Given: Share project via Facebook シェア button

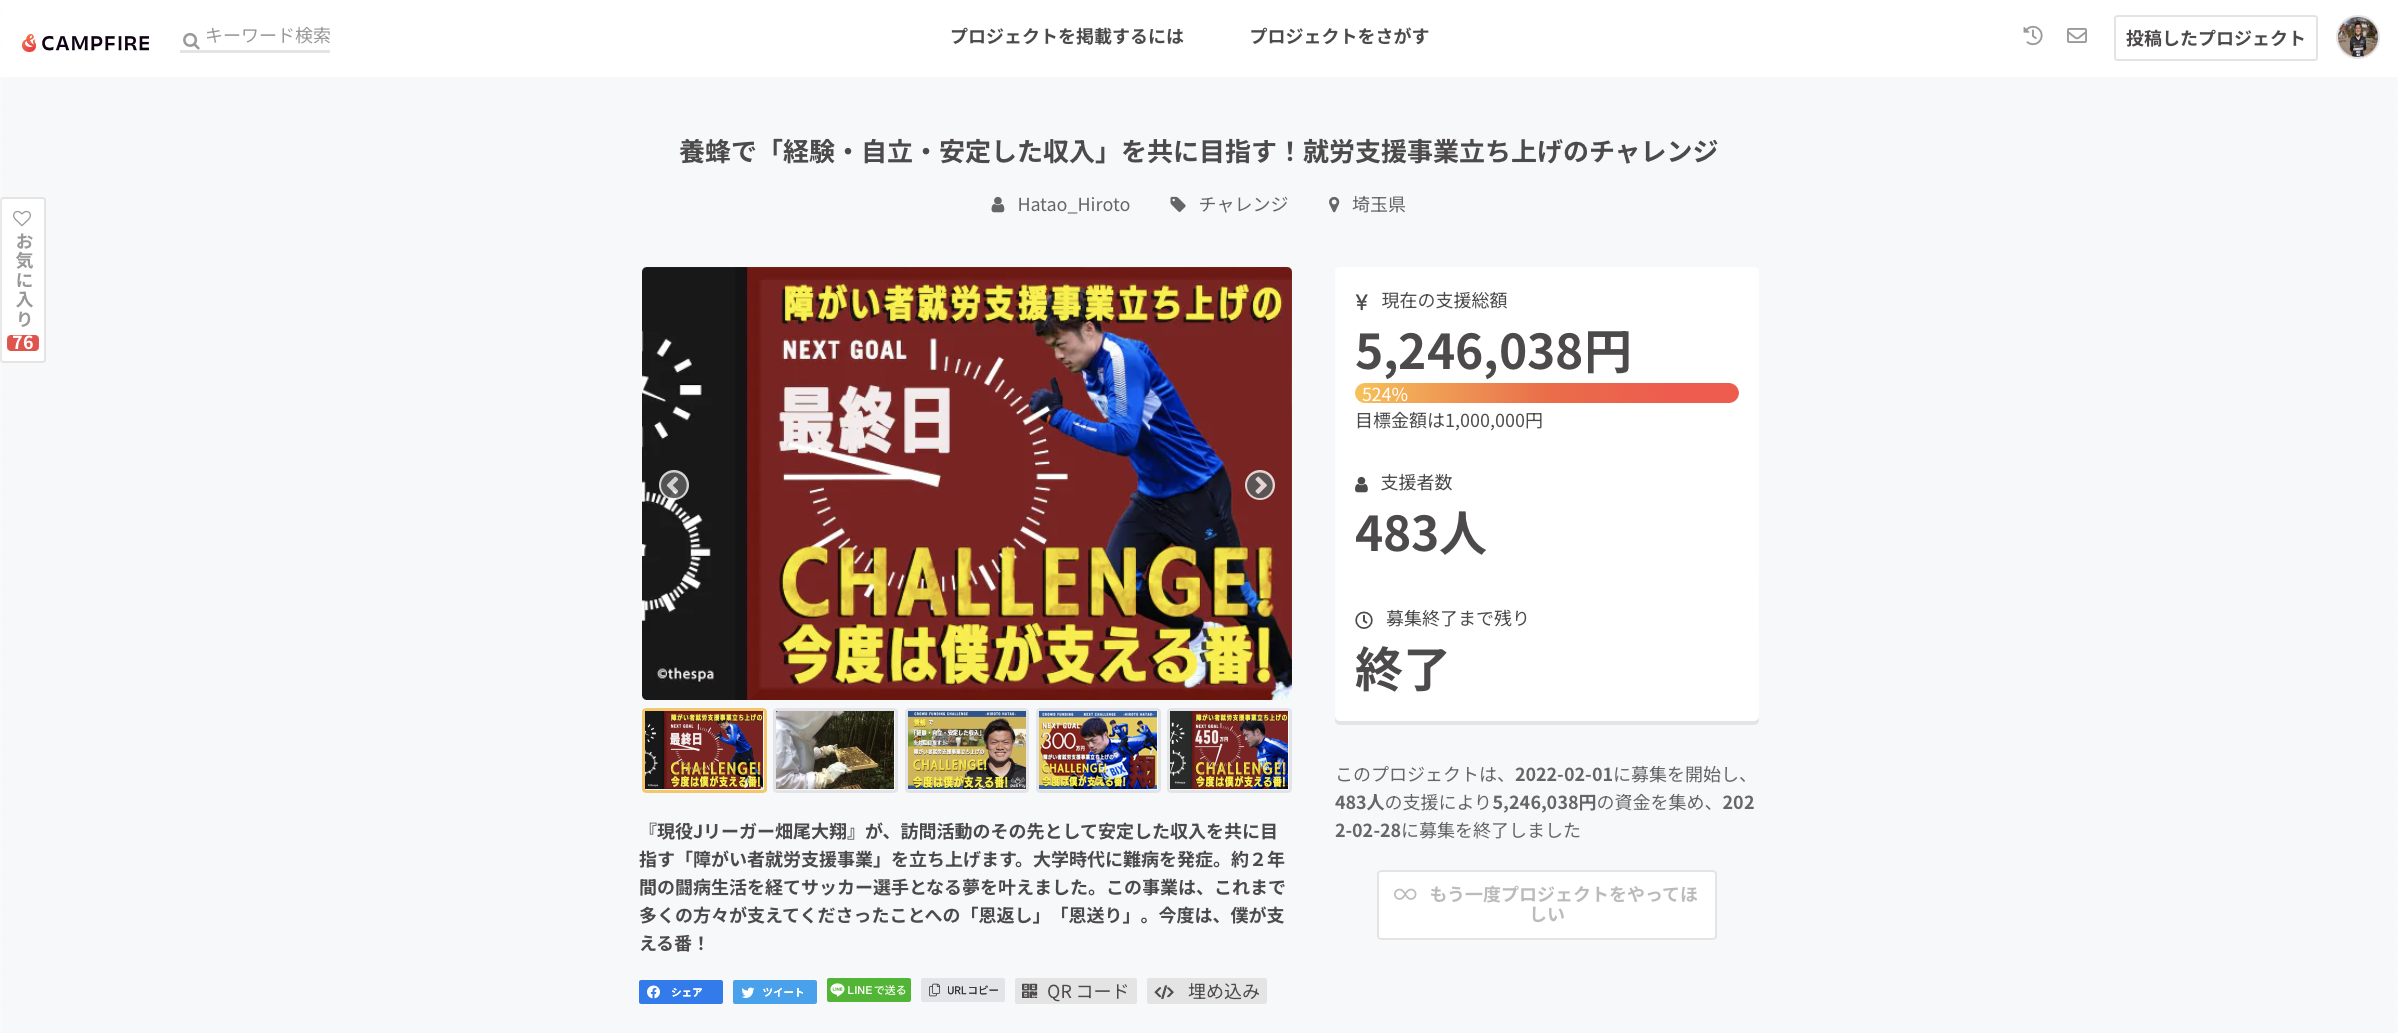Looking at the screenshot, I should point(680,992).
